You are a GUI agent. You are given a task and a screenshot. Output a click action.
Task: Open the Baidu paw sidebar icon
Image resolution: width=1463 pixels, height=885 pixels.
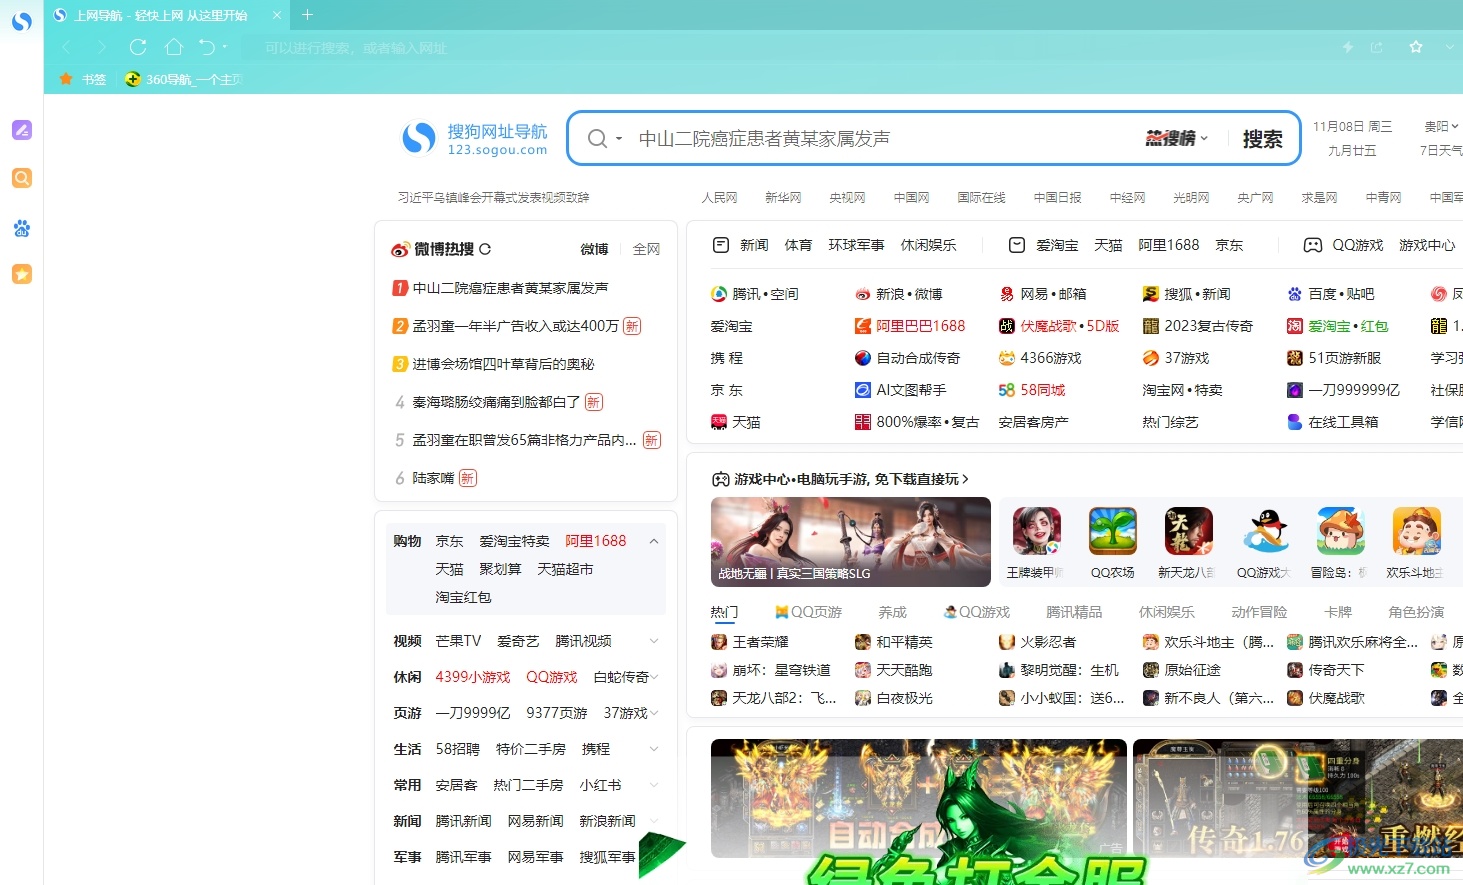click(x=21, y=228)
